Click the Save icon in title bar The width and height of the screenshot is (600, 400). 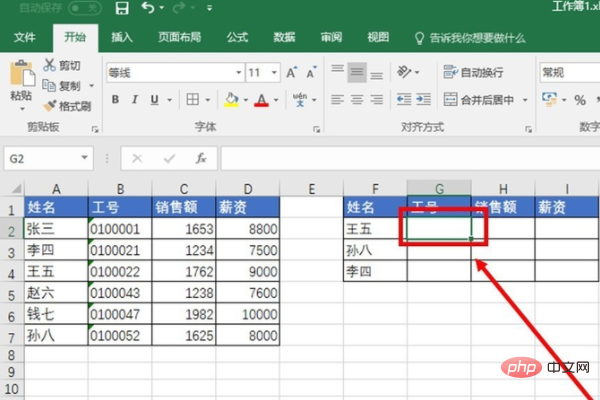coord(122,8)
